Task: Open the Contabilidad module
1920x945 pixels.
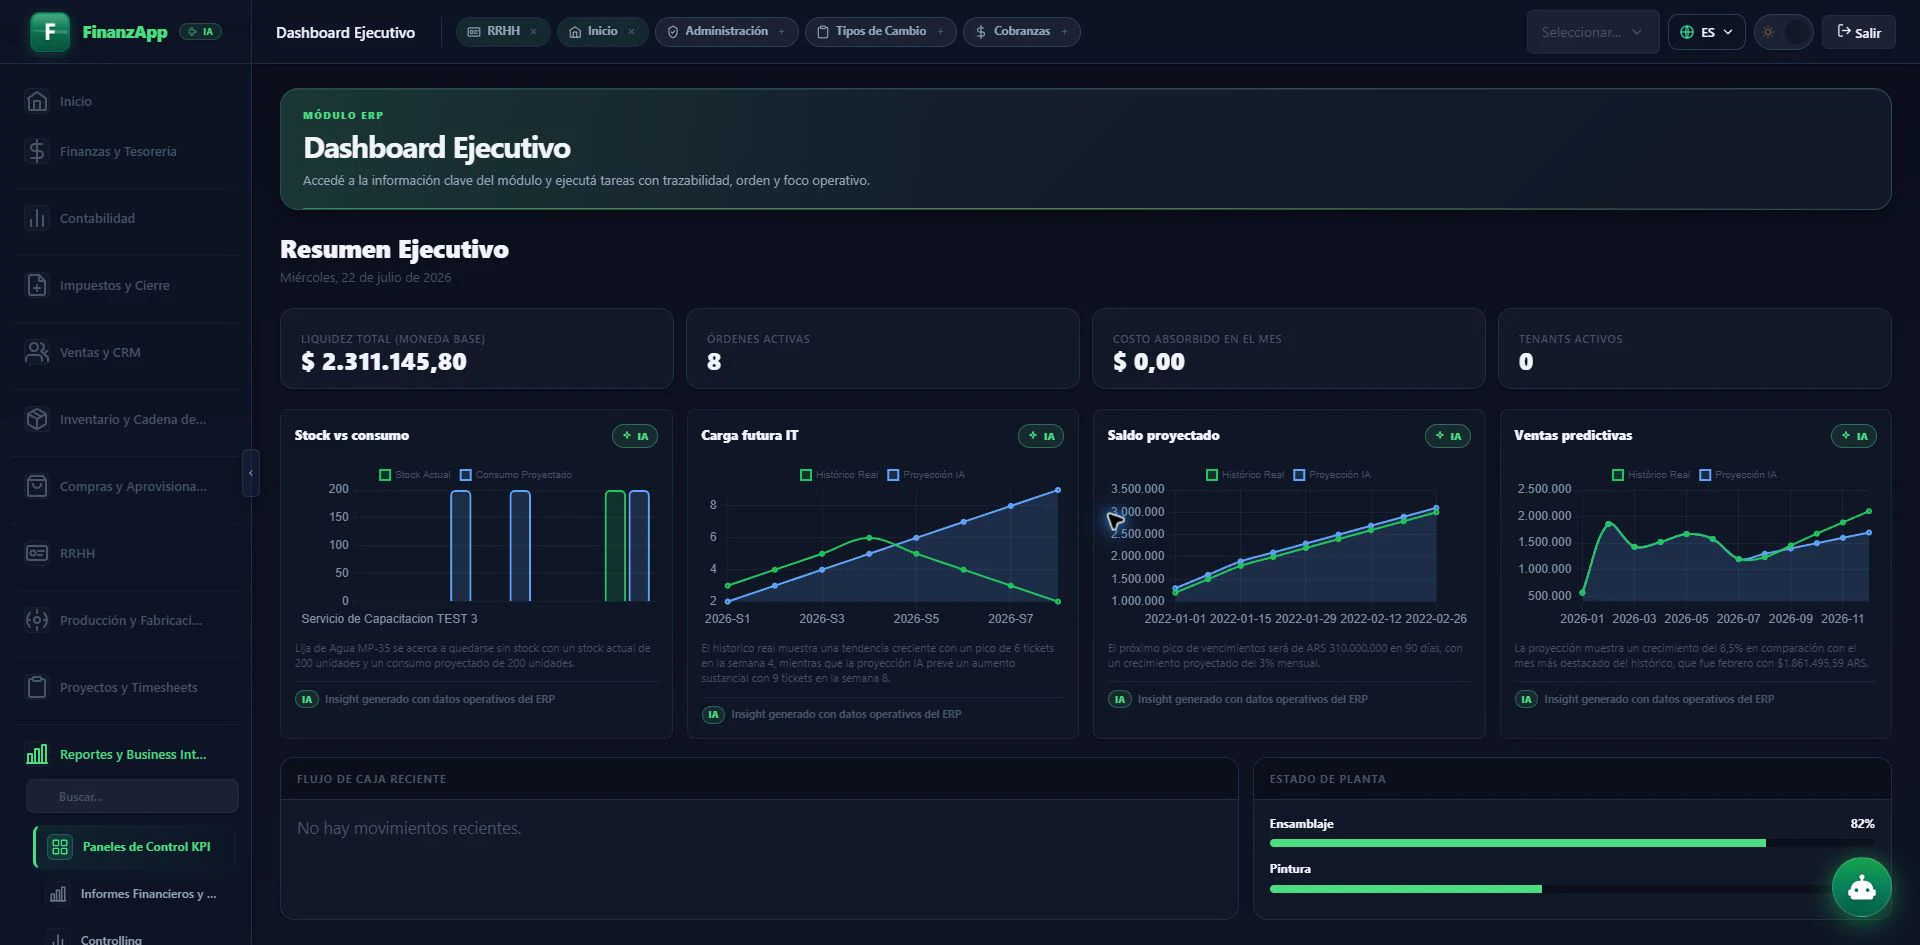Action: [x=125, y=218]
